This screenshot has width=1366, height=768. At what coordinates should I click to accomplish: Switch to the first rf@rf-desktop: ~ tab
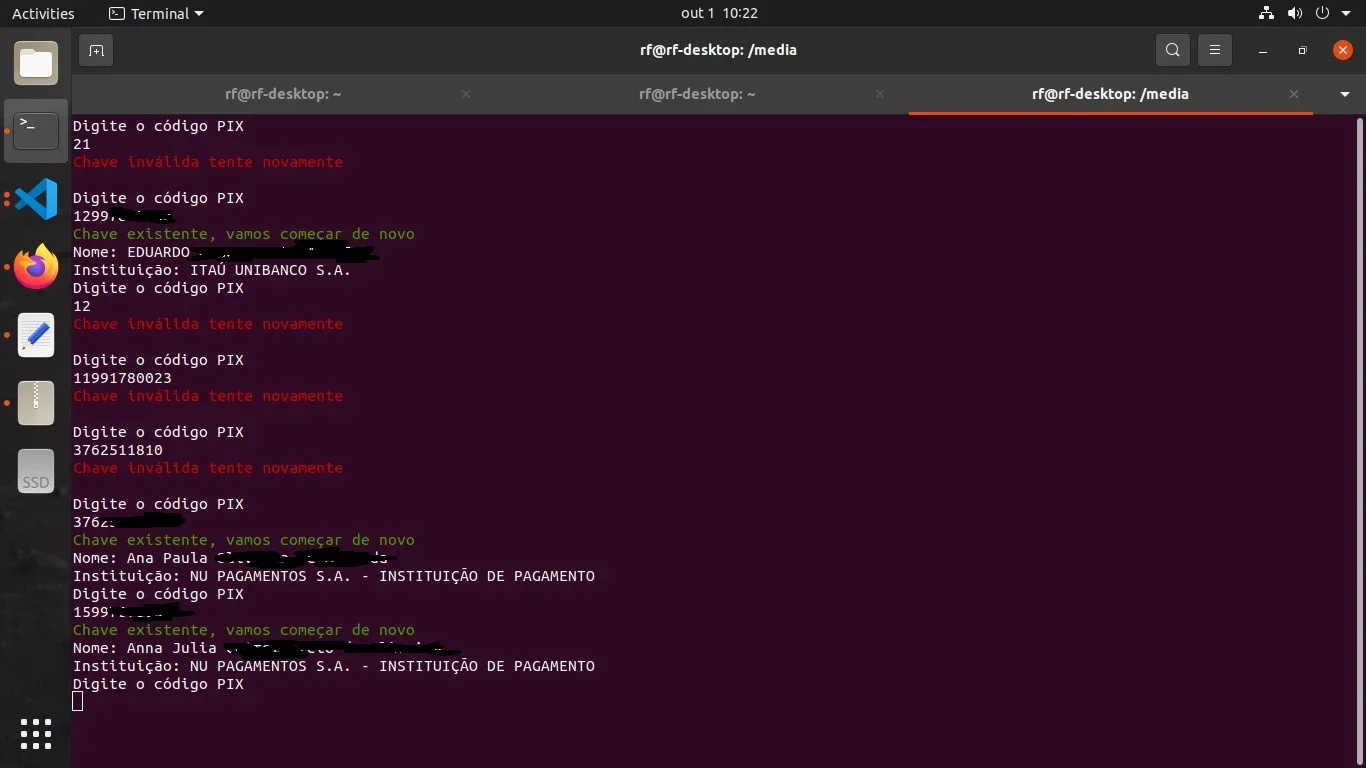pos(283,94)
